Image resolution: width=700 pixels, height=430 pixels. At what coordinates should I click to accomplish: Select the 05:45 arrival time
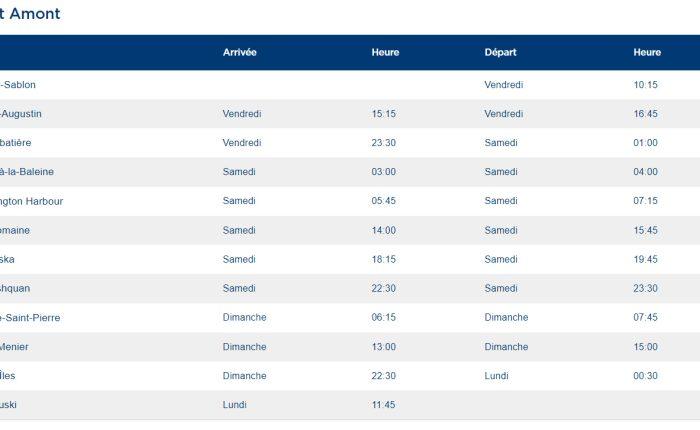tap(383, 201)
